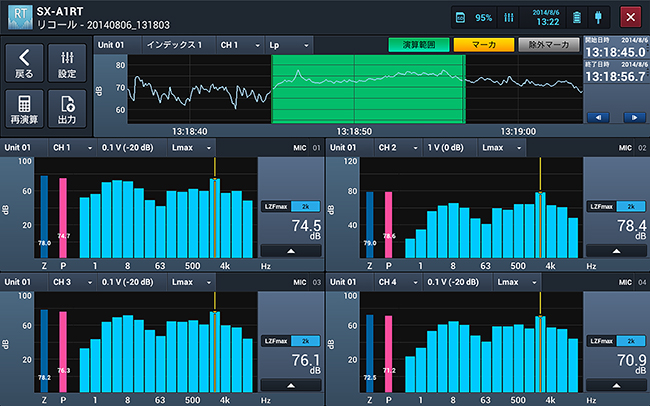Select the 0.1 V (-20 dB) range in CH 3 panel
The width and height of the screenshot is (650, 406).
tap(132, 282)
